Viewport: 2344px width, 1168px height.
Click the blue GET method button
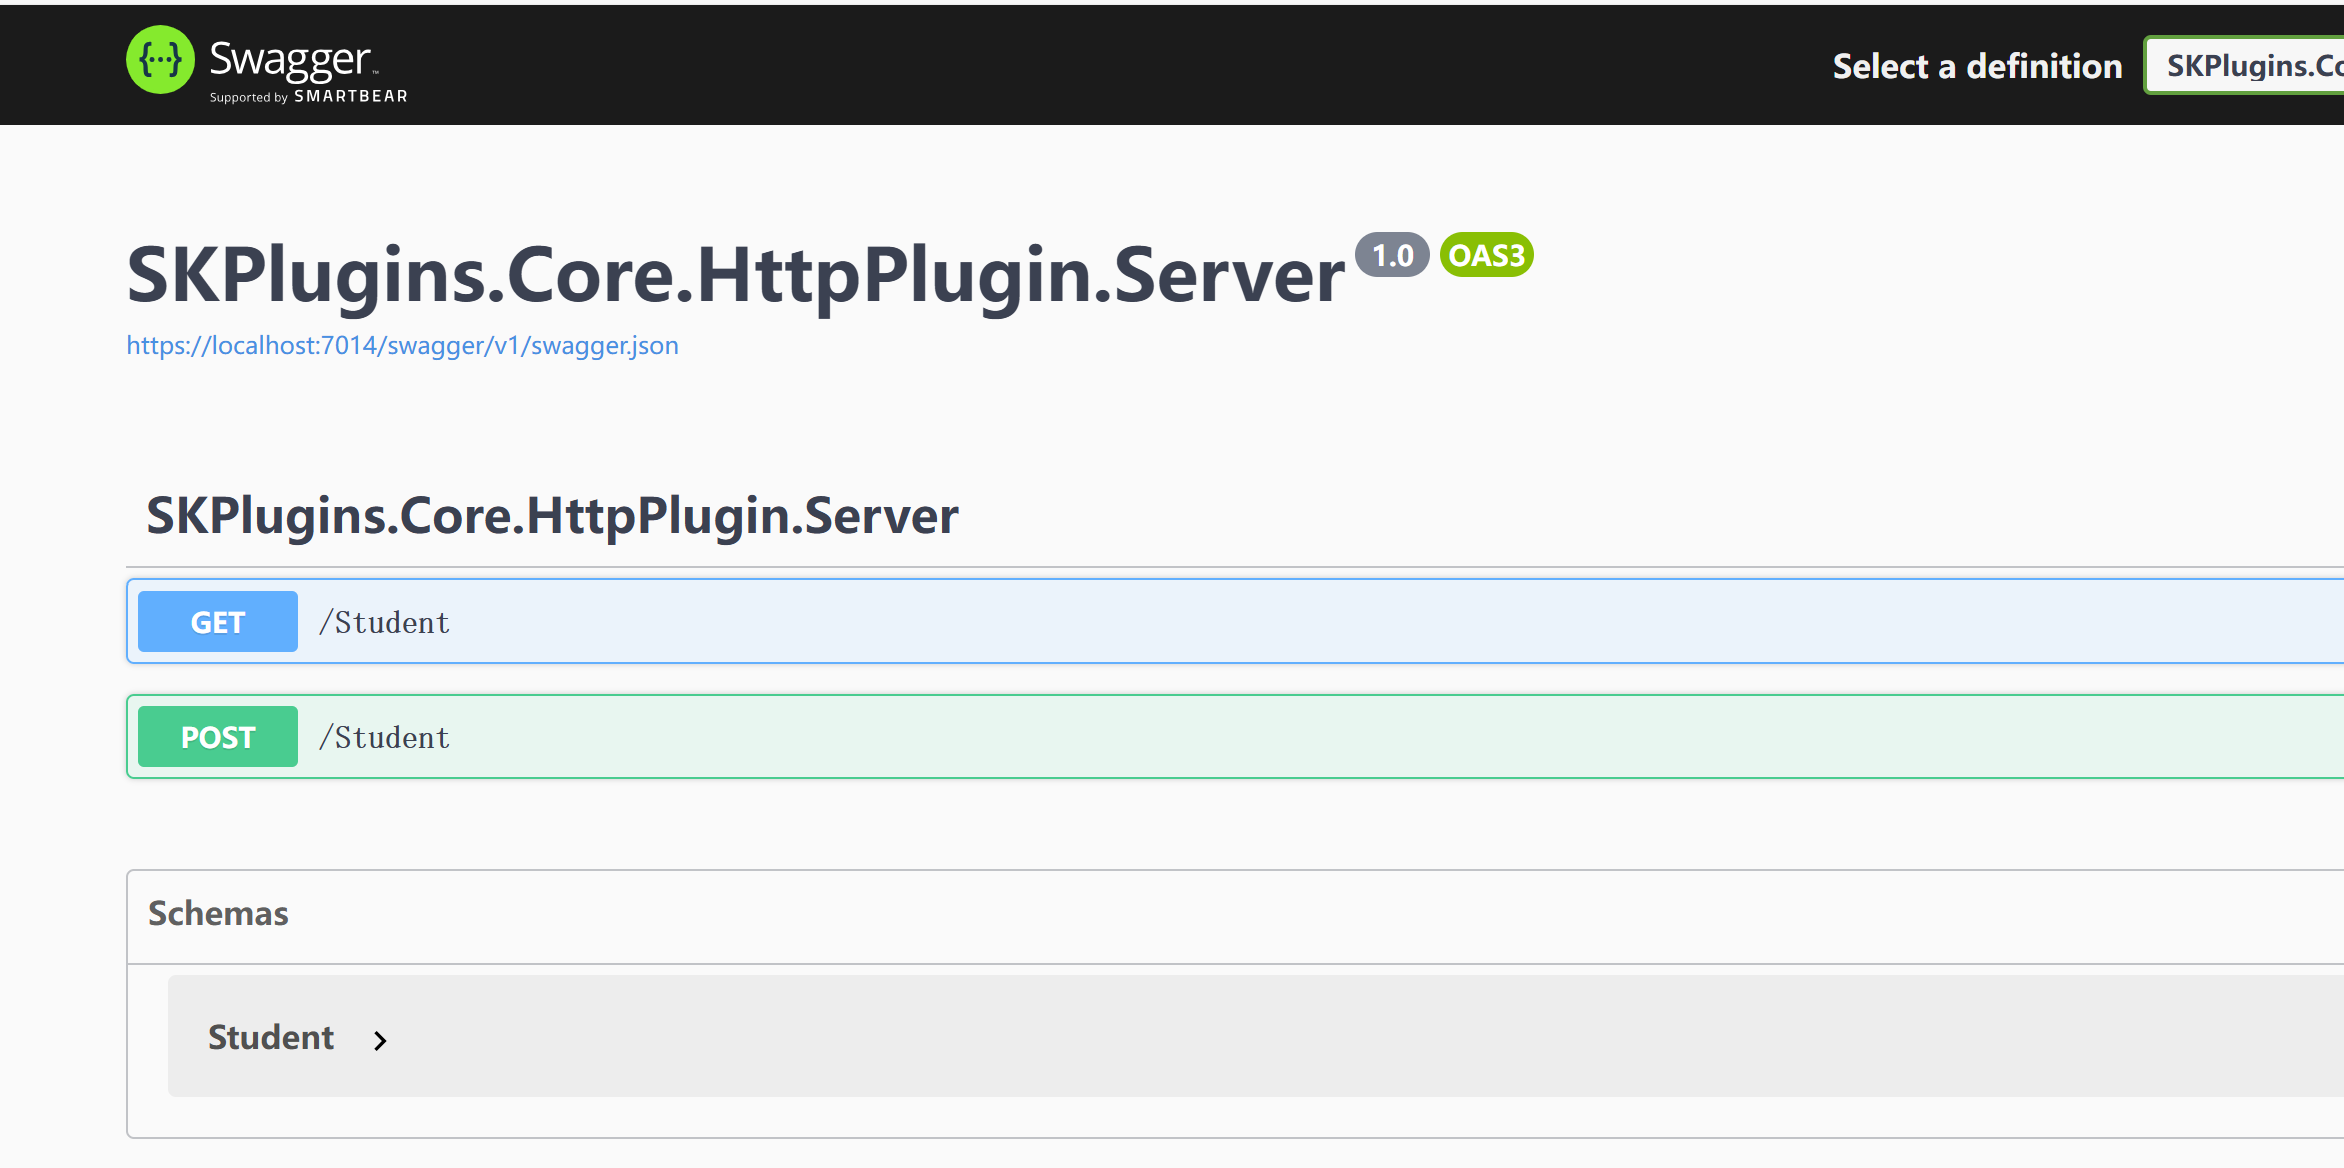pyautogui.click(x=218, y=622)
